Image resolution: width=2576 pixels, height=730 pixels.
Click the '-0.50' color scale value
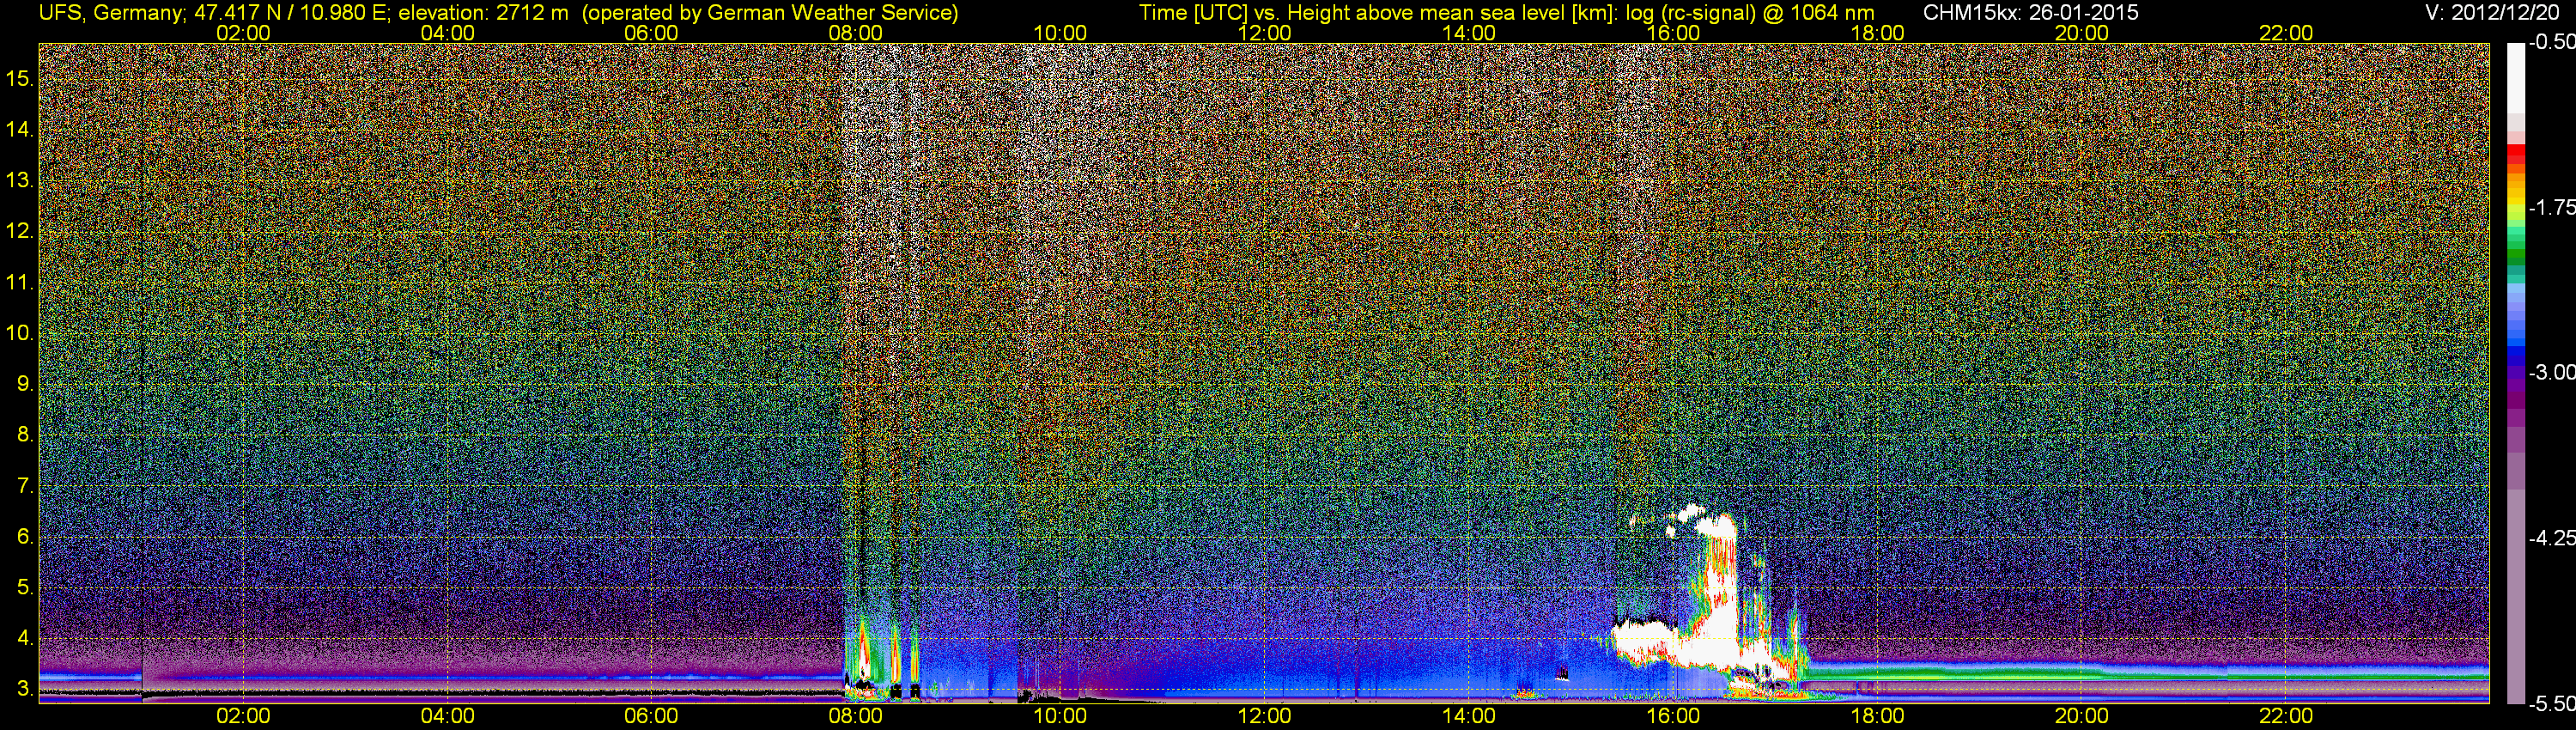click(2551, 43)
